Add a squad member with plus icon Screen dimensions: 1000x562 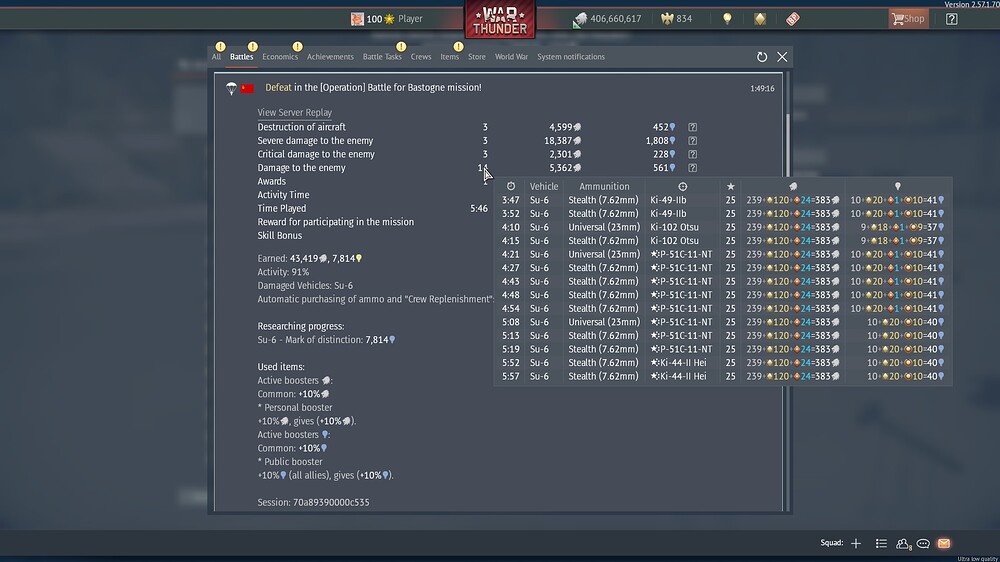tap(856, 544)
